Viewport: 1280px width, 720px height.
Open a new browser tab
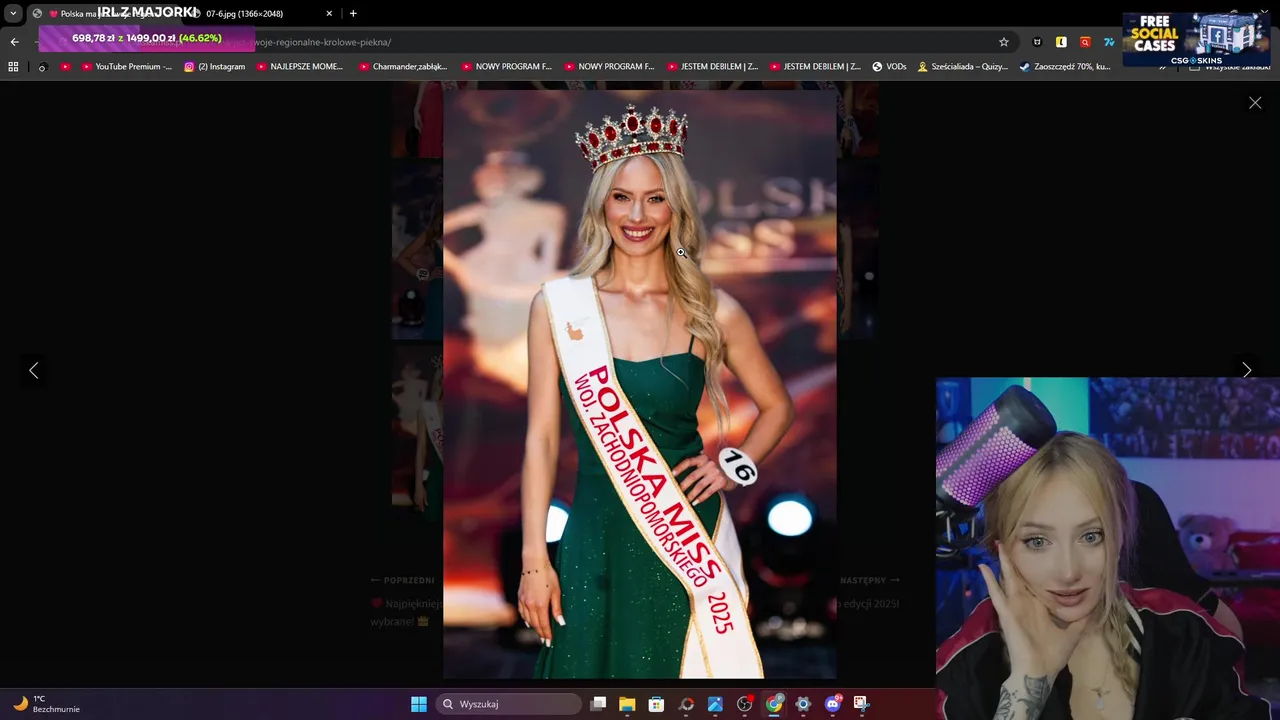(x=353, y=13)
